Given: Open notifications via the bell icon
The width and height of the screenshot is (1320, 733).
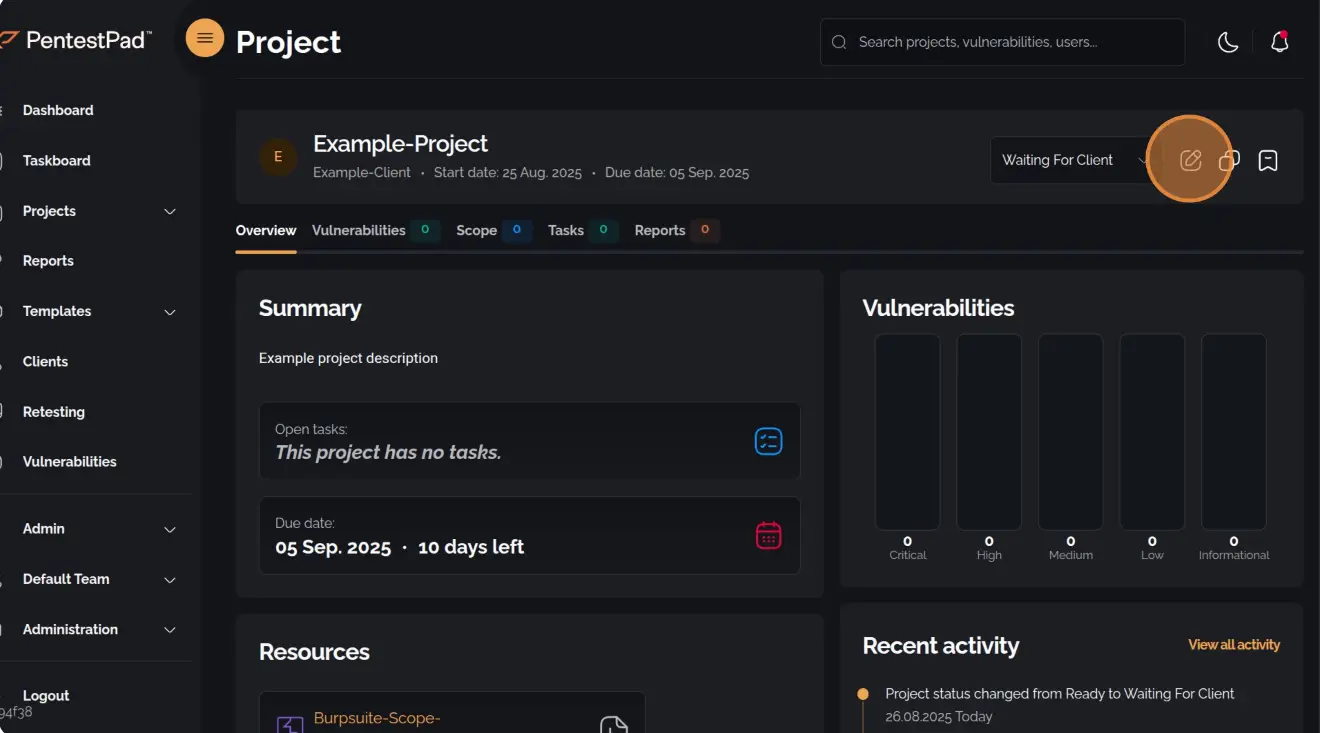Looking at the screenshot, I should pos(1279,42).
